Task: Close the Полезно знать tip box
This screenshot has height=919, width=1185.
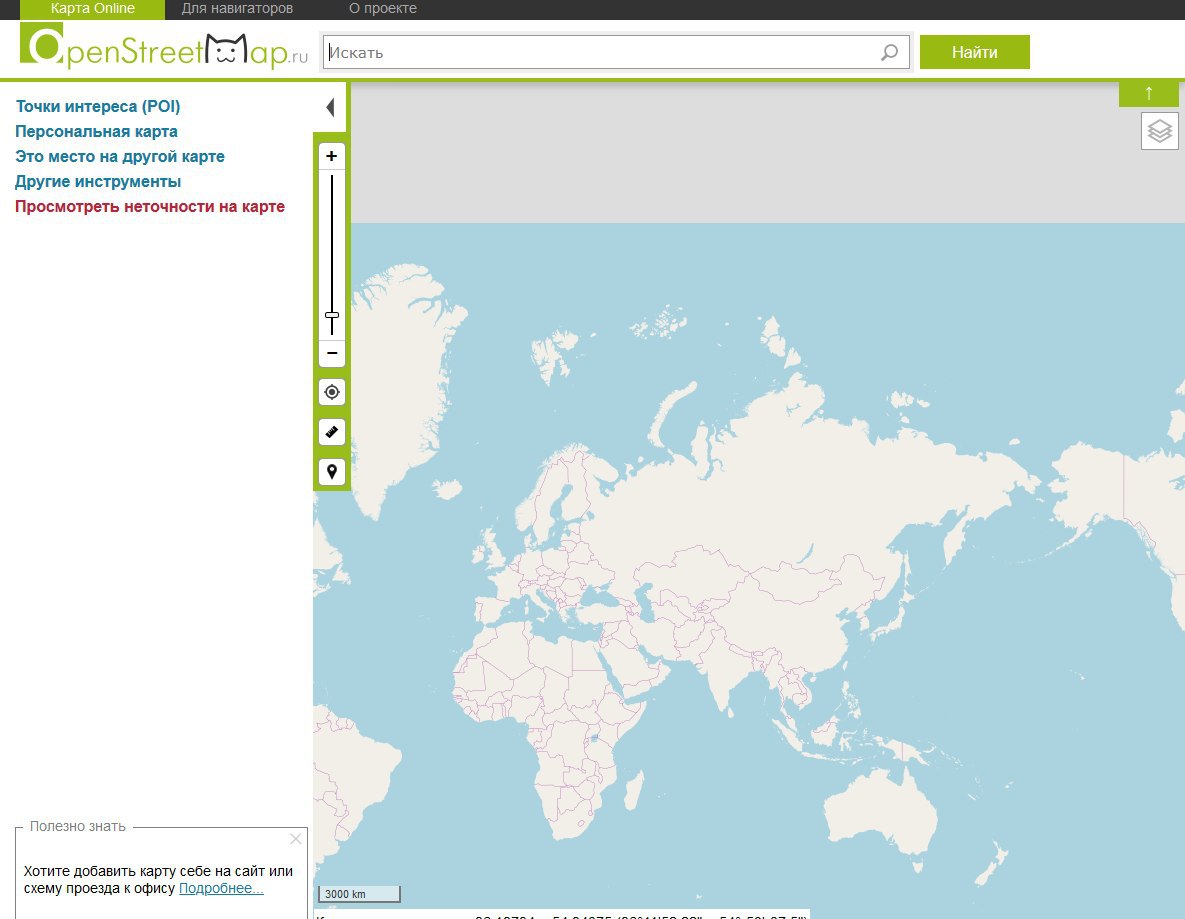Action: coord(295,839)
